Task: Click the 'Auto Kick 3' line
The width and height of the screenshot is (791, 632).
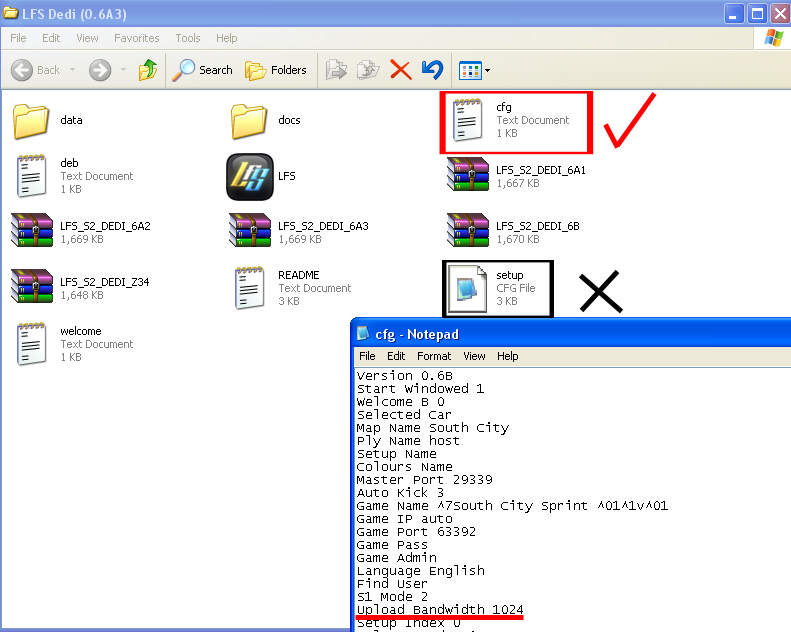Action: pos(400,493)
